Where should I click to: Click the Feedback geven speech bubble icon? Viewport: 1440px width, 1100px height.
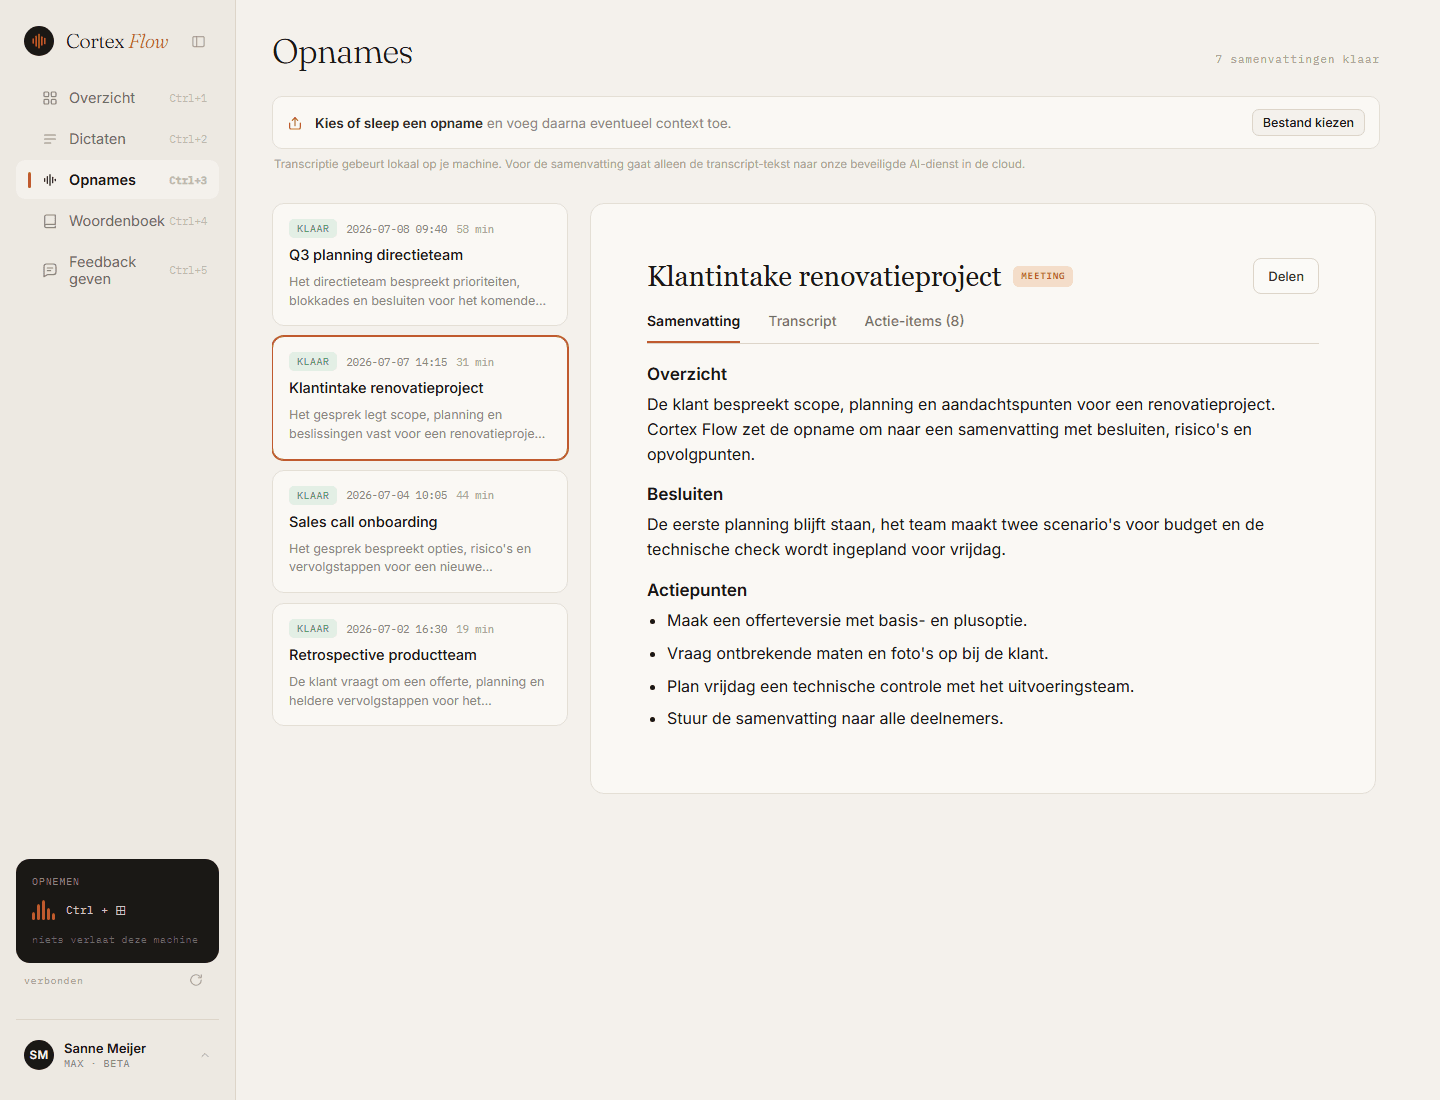pos(50,270)
